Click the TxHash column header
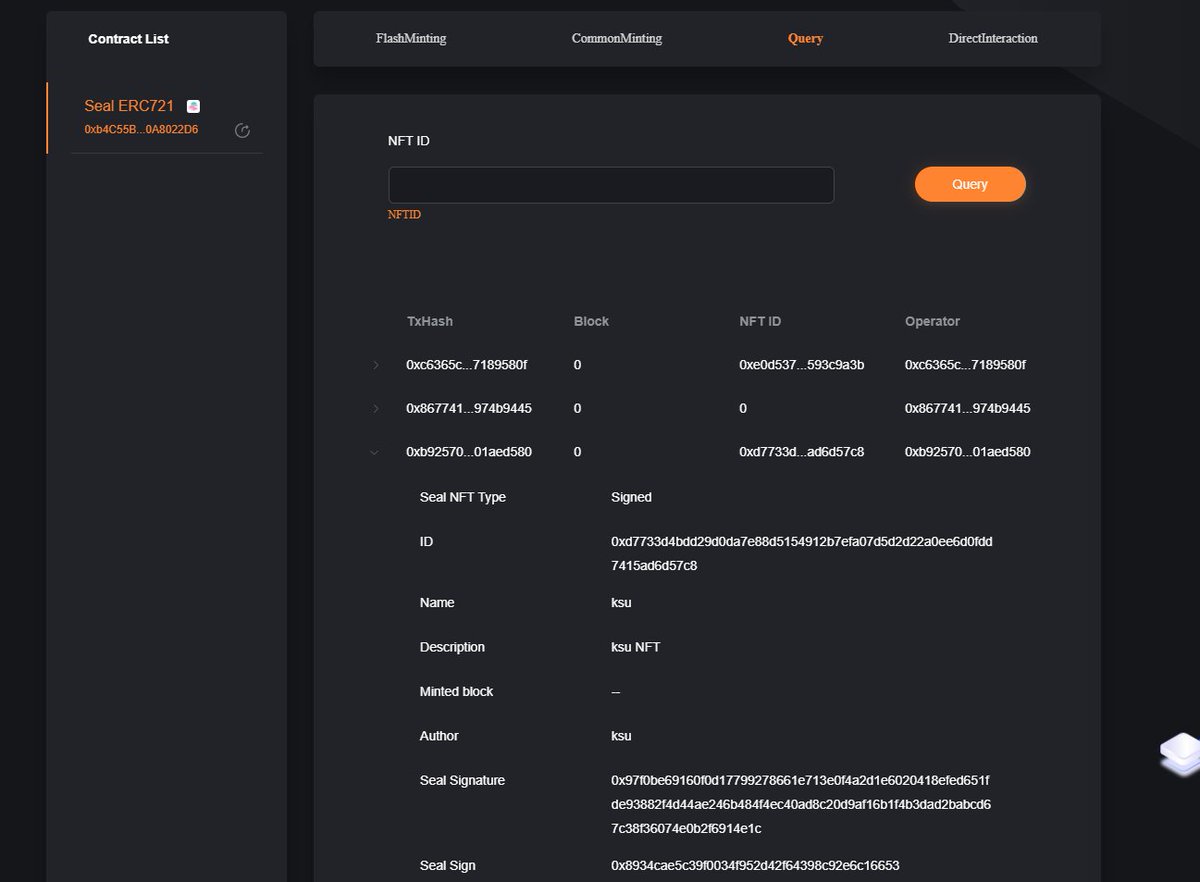Image resolution: width=1200 pixels, height=882 pixels. pyautogui.click(x=430, y=322)
